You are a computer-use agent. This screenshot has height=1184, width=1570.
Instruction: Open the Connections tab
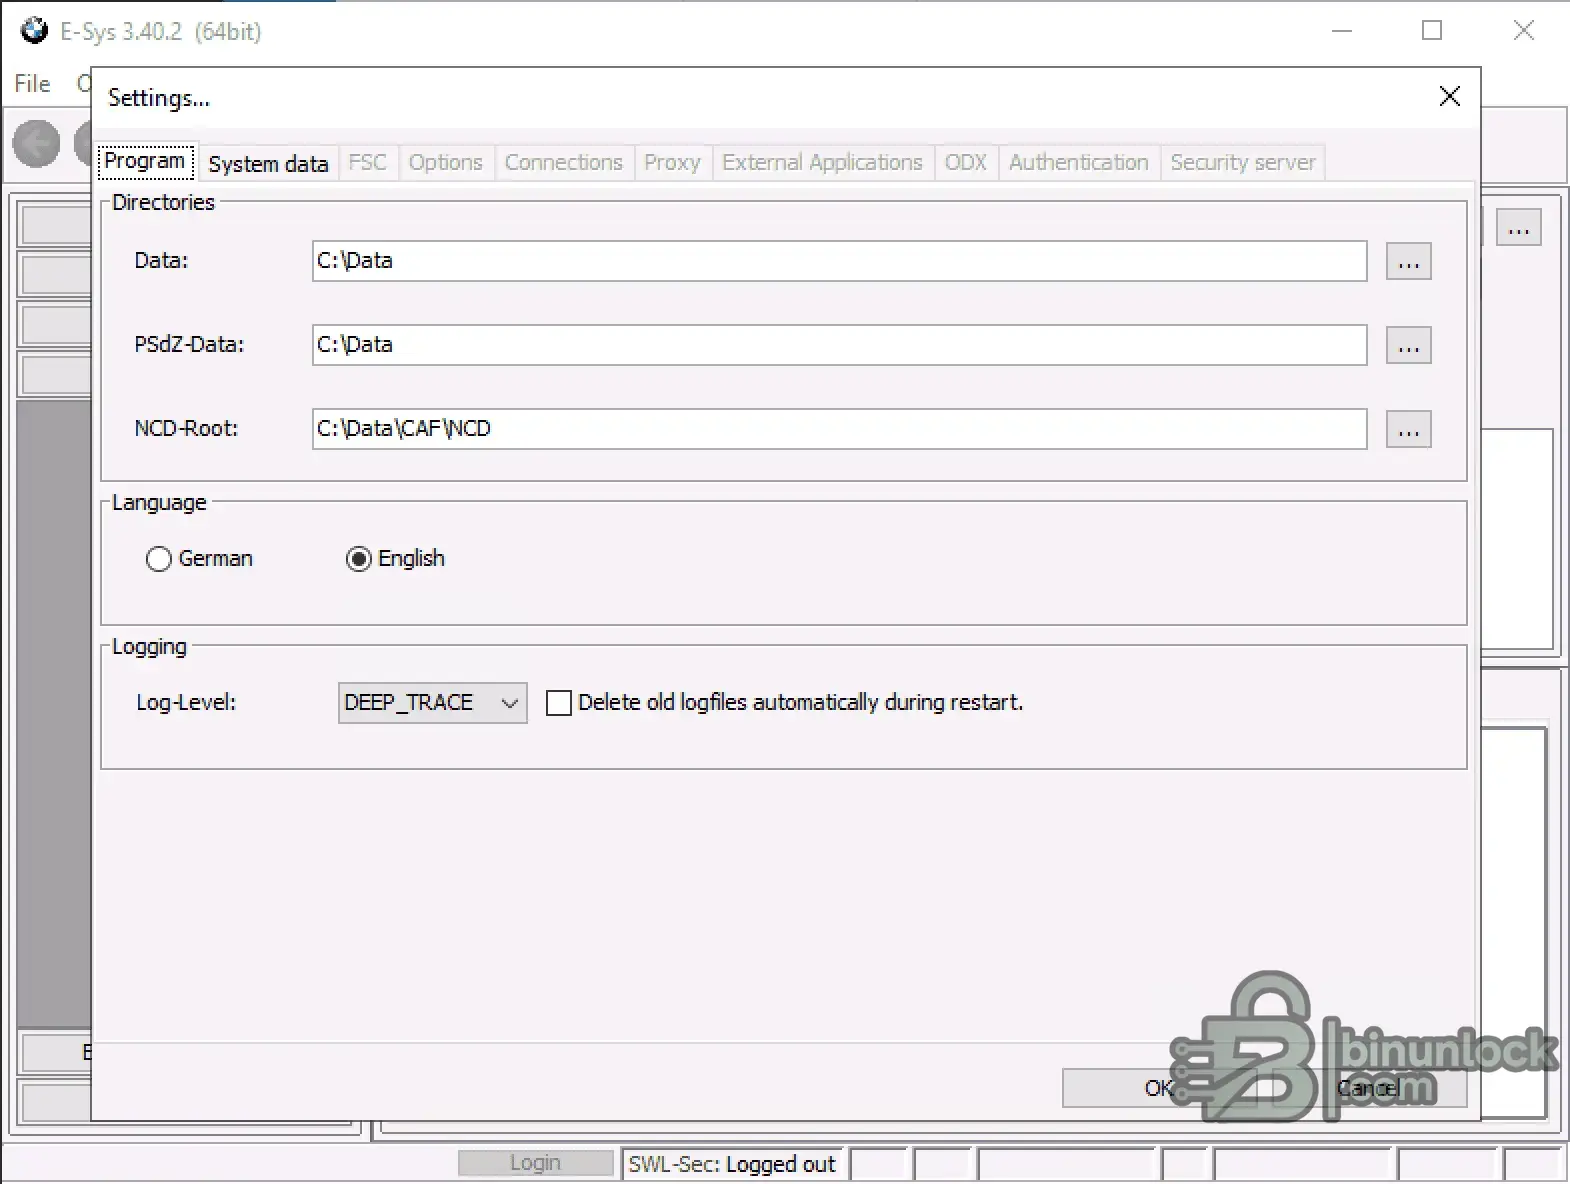tap(564, 163)
